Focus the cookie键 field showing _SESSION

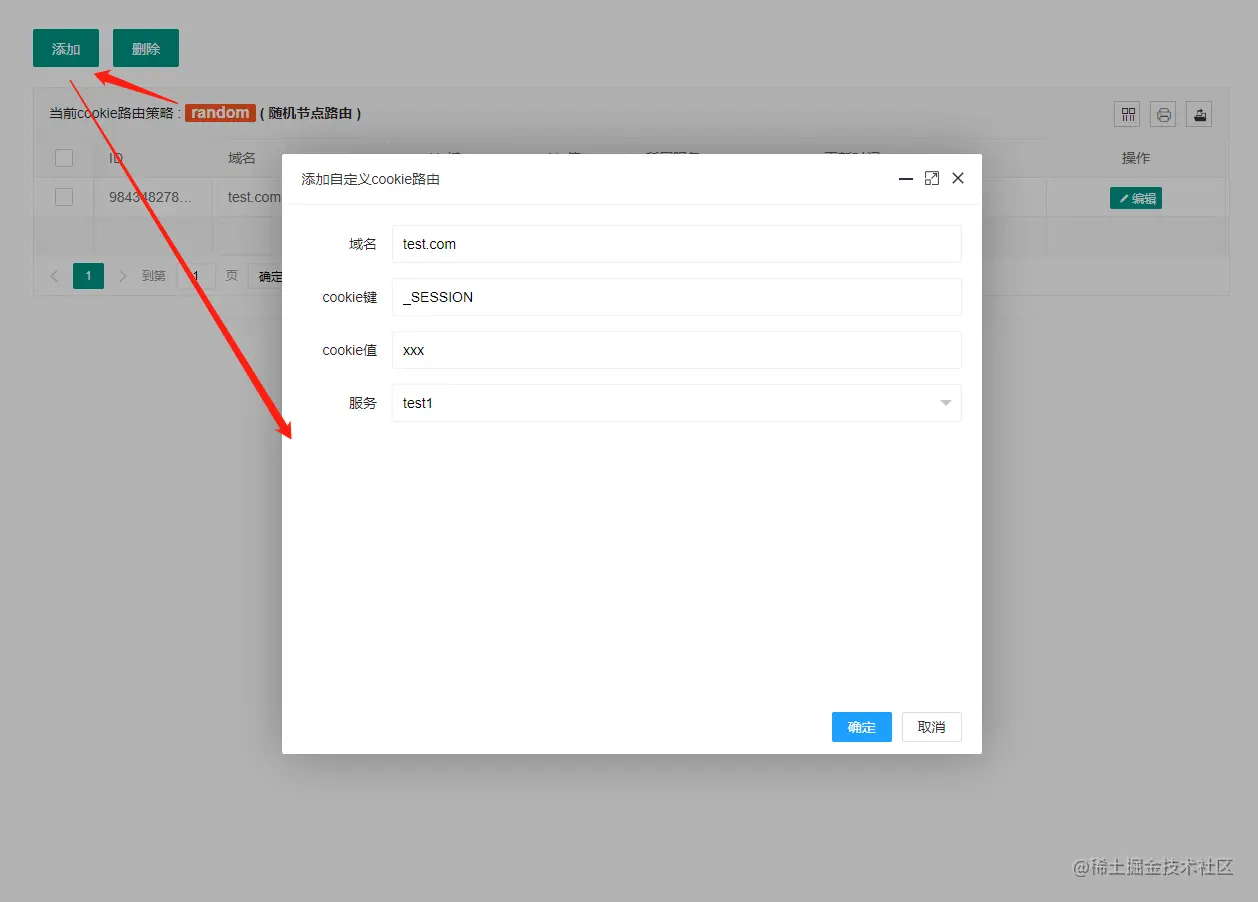676,297
